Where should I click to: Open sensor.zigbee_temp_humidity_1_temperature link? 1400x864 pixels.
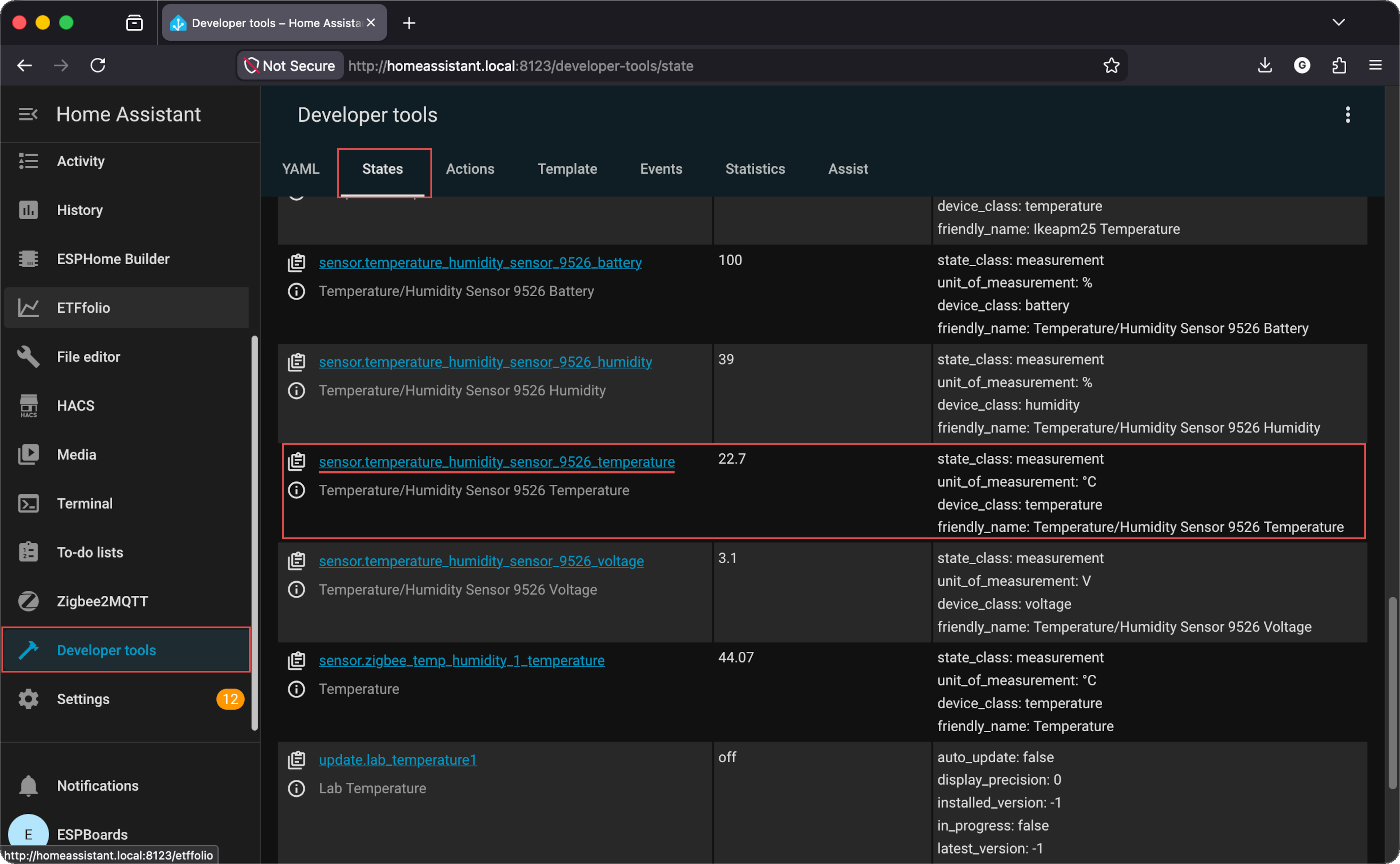tap(462, 661)
